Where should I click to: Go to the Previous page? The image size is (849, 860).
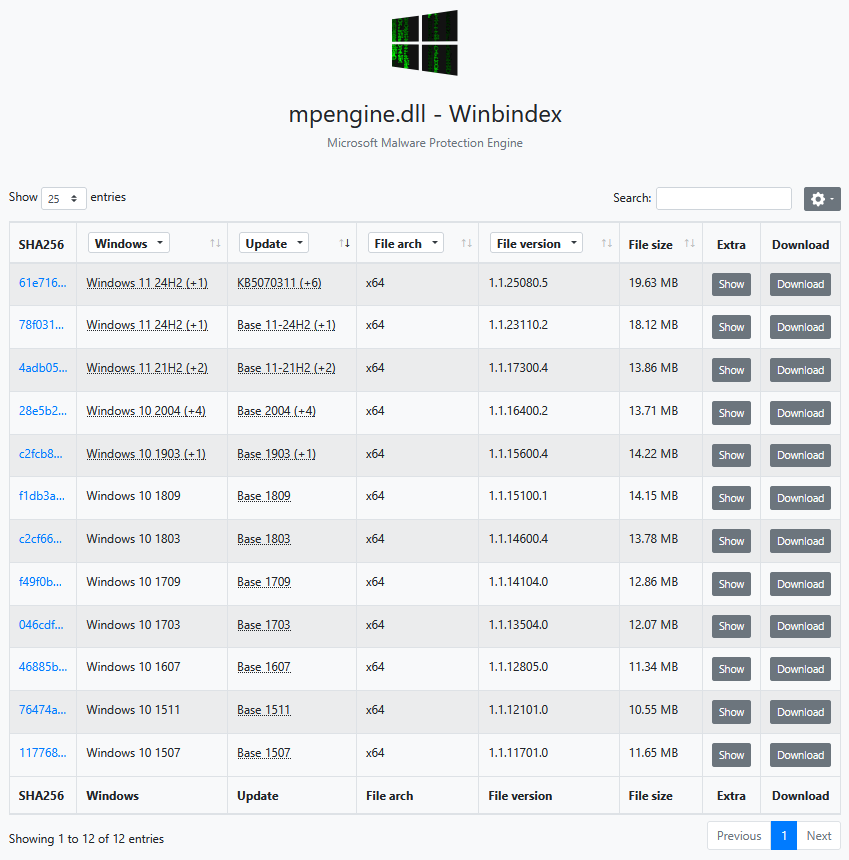pyautogui.click(x=739, y=836)
